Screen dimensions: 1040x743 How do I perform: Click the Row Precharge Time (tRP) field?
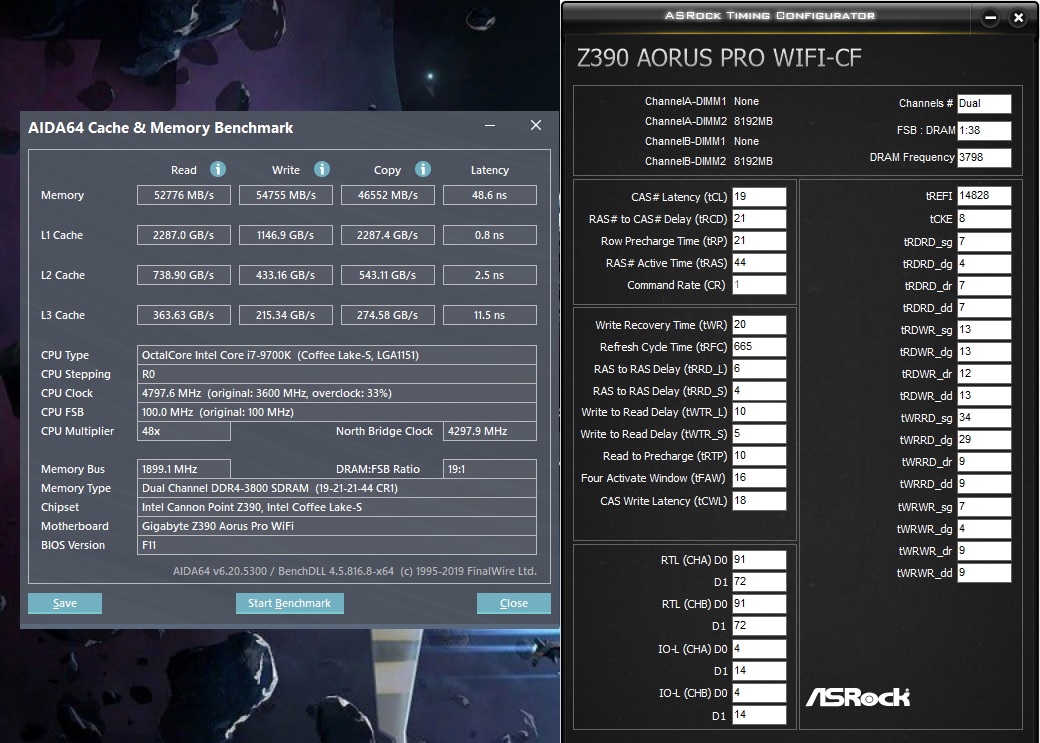click(759, 241)
